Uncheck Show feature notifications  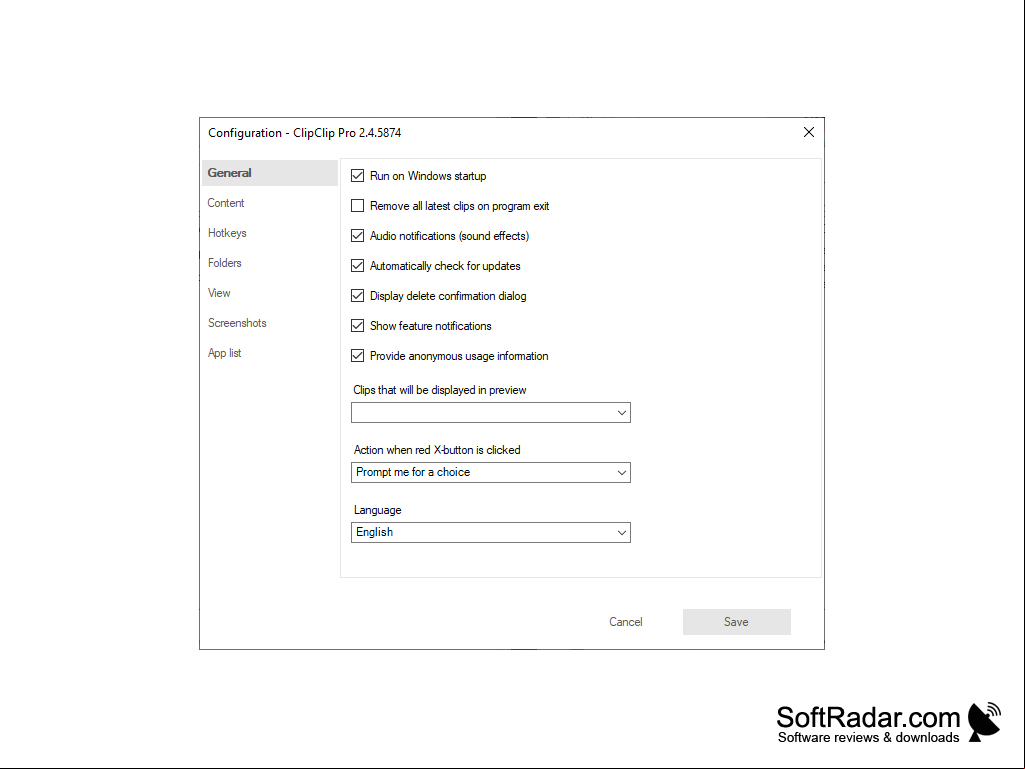click(358, 326)
